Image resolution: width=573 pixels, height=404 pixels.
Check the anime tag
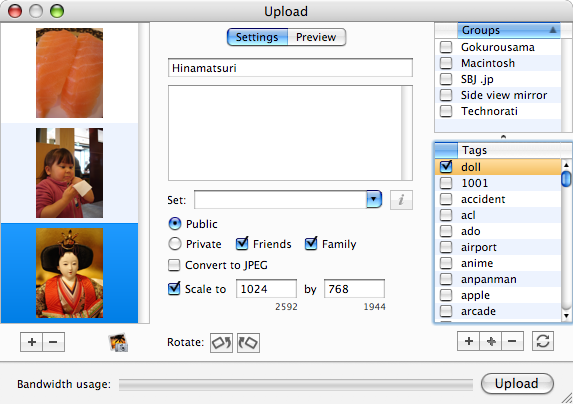tap(446, 263)
